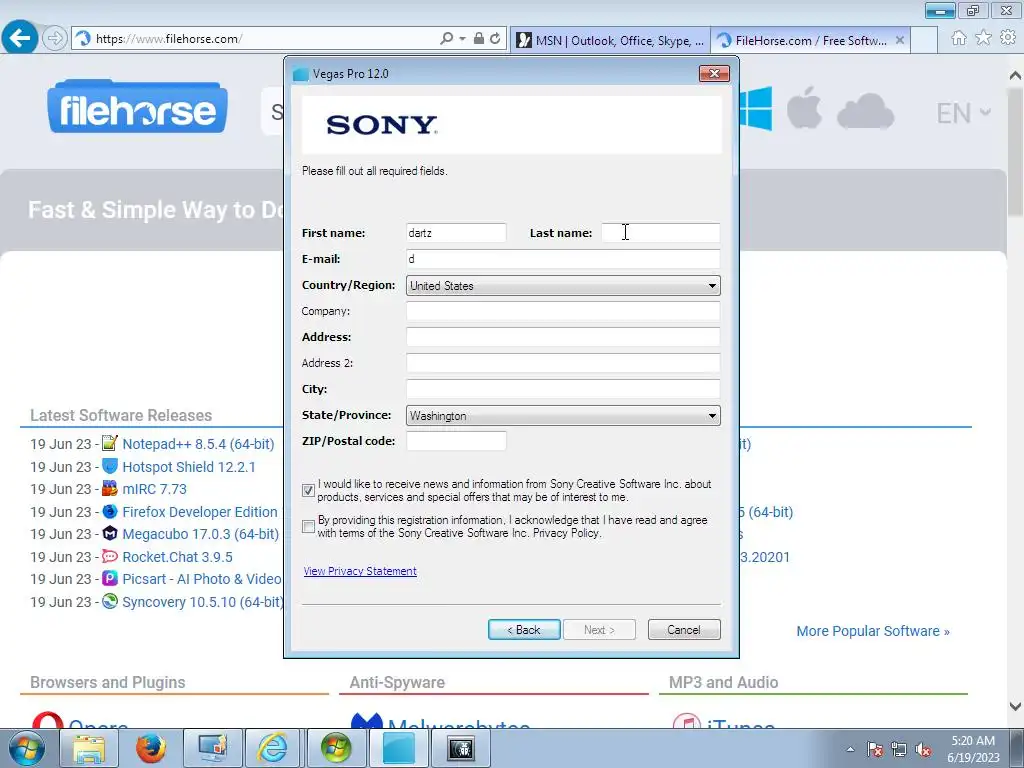Click the Last name field

(660, 233)
